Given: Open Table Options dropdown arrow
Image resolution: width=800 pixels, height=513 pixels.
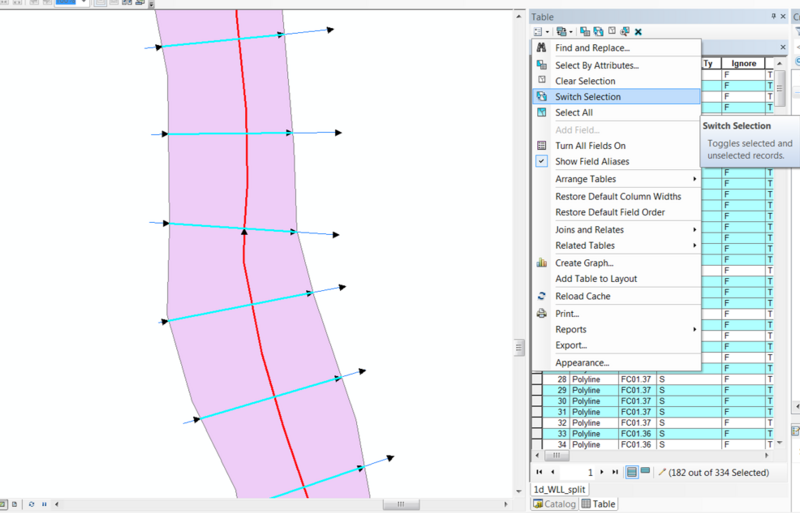Looking at the screenshot, I should point(548,32).
